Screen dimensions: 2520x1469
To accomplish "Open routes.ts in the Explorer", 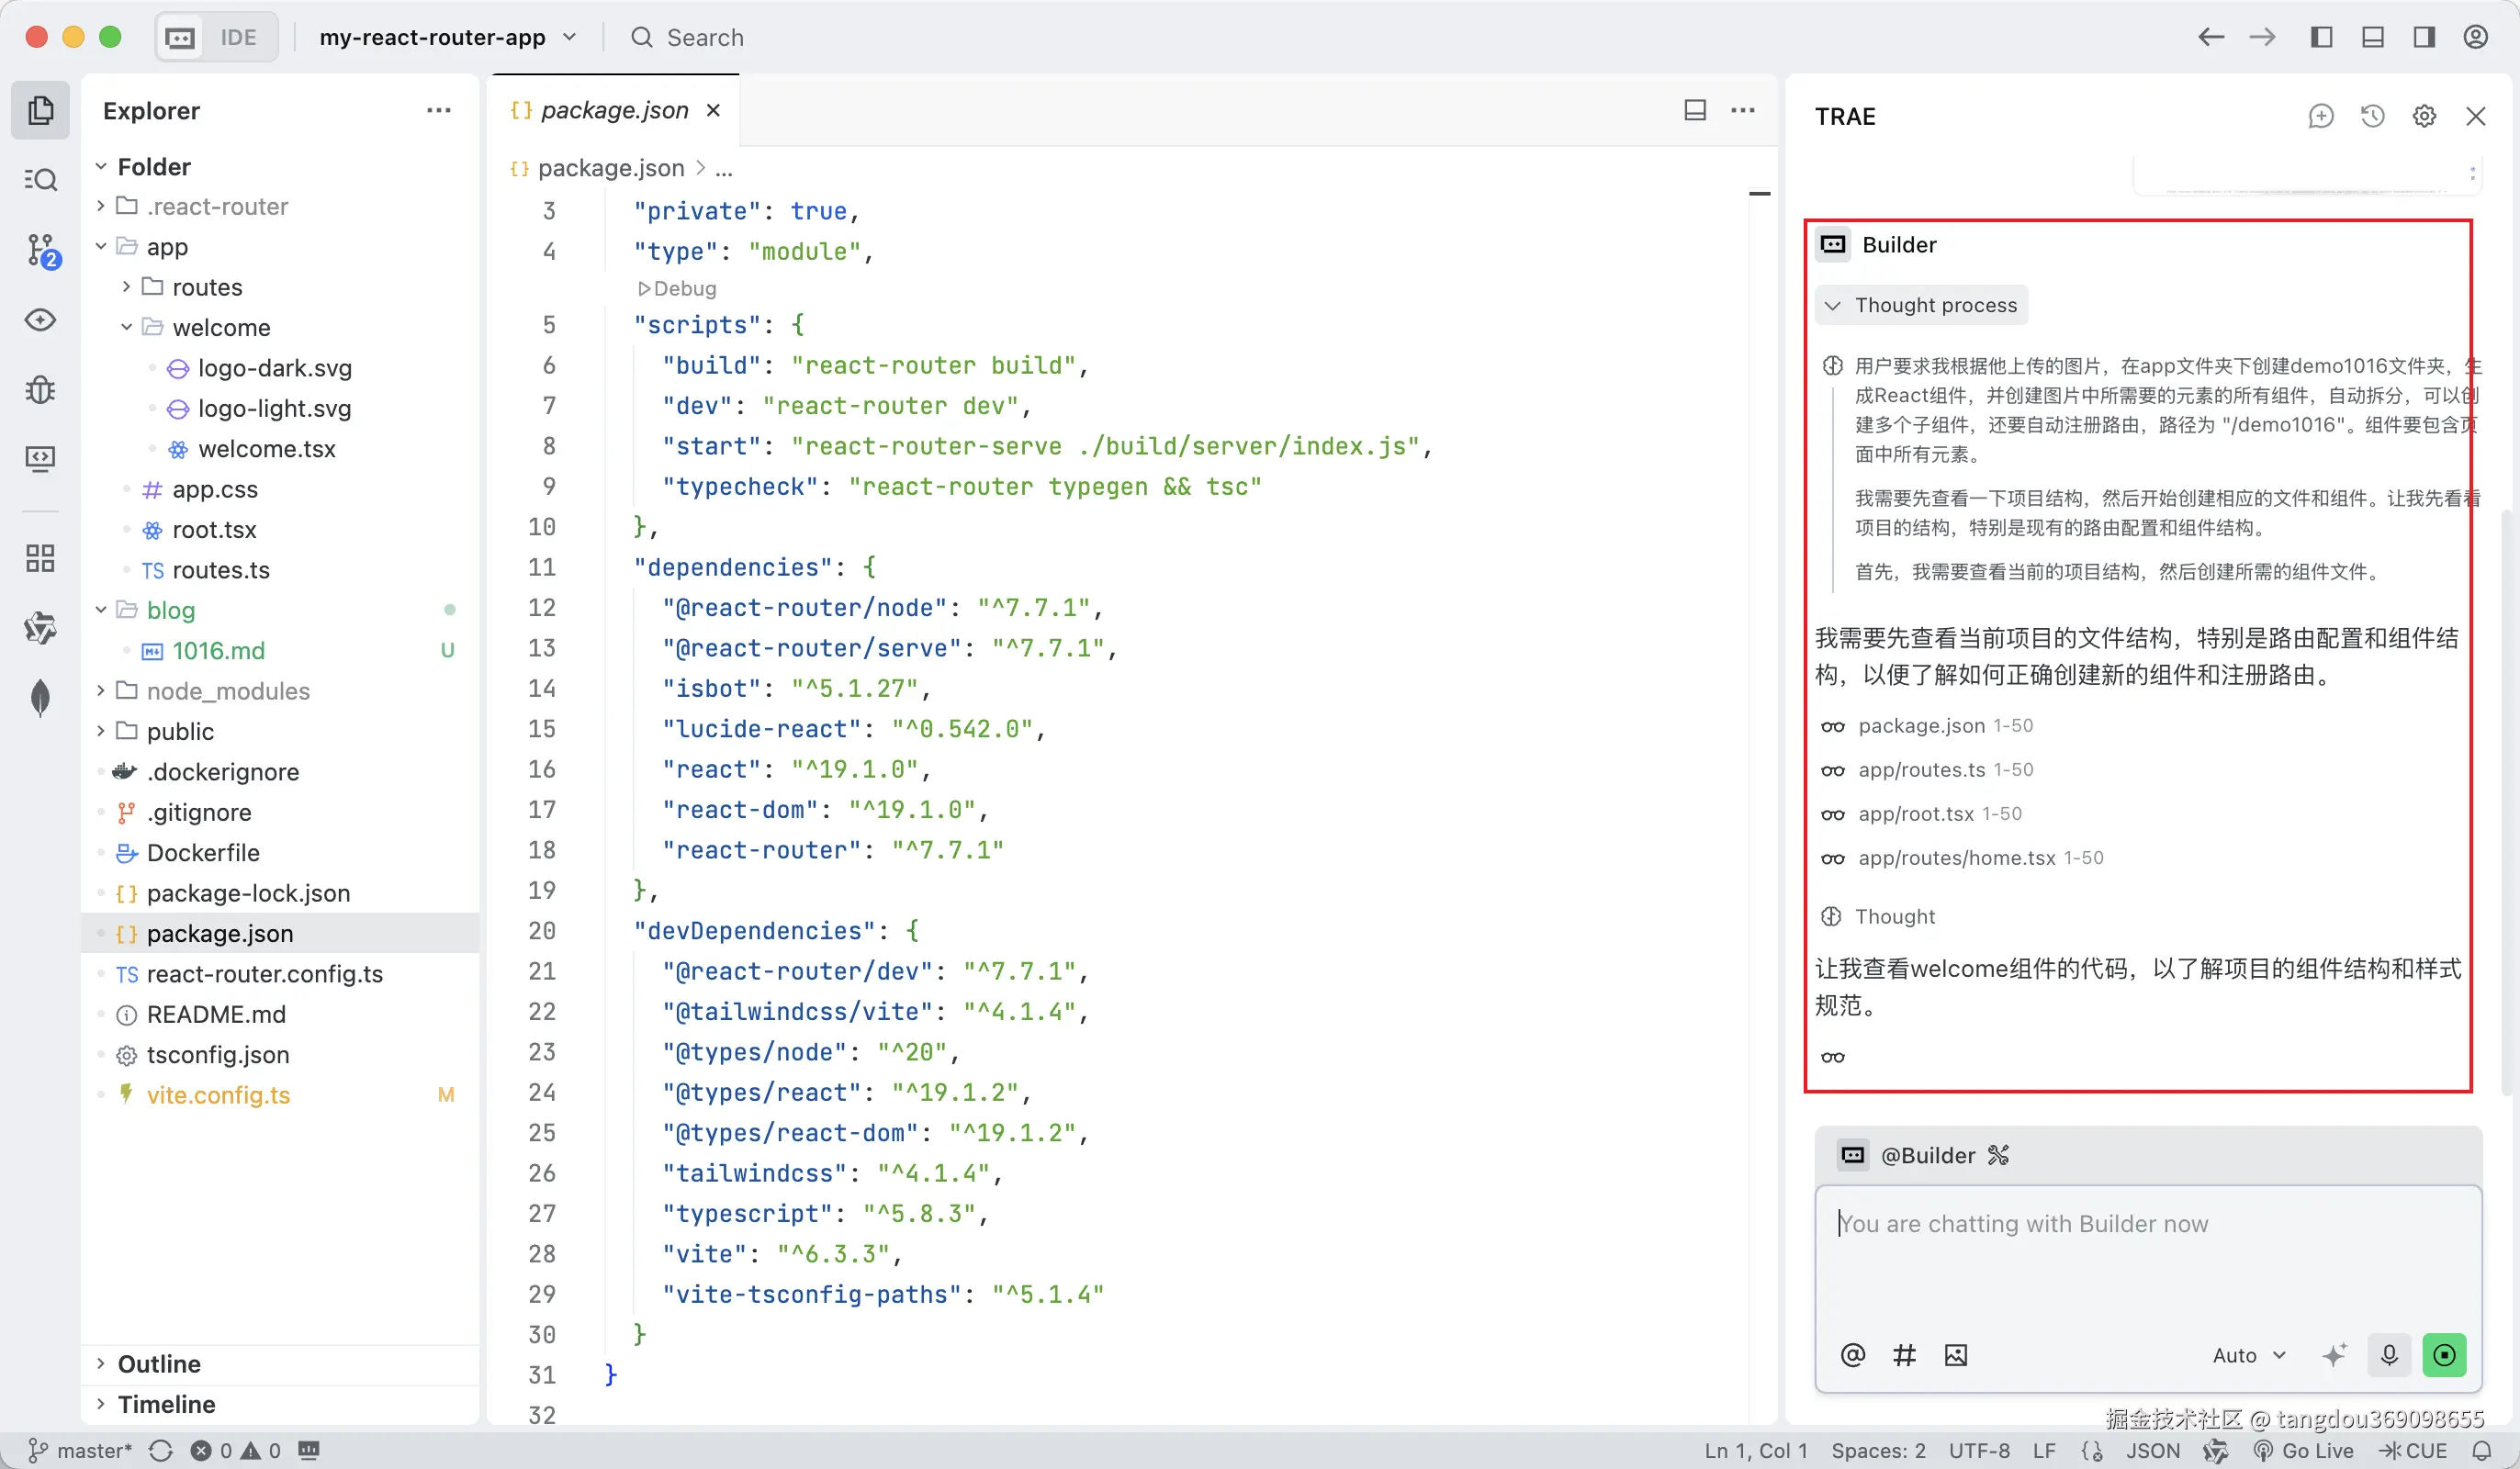I will click(x=221, y=570).
